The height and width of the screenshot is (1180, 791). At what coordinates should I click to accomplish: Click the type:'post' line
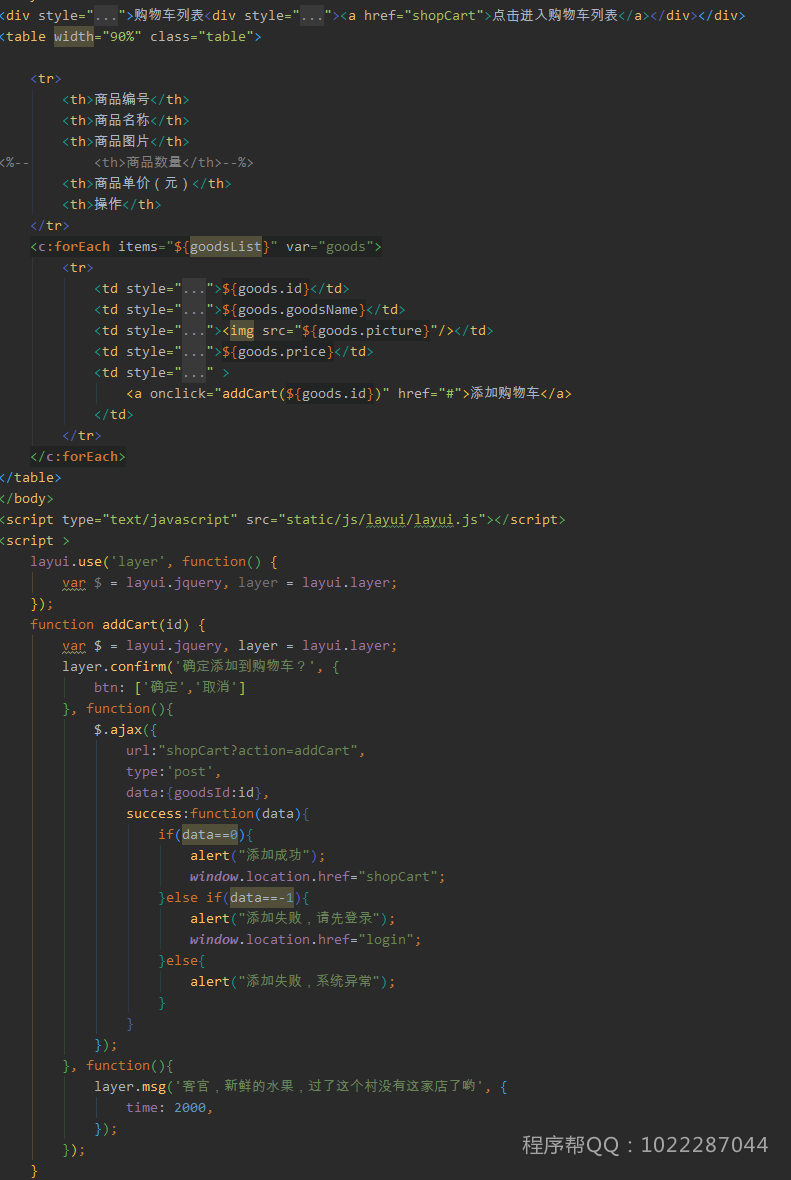pos(174,772)
